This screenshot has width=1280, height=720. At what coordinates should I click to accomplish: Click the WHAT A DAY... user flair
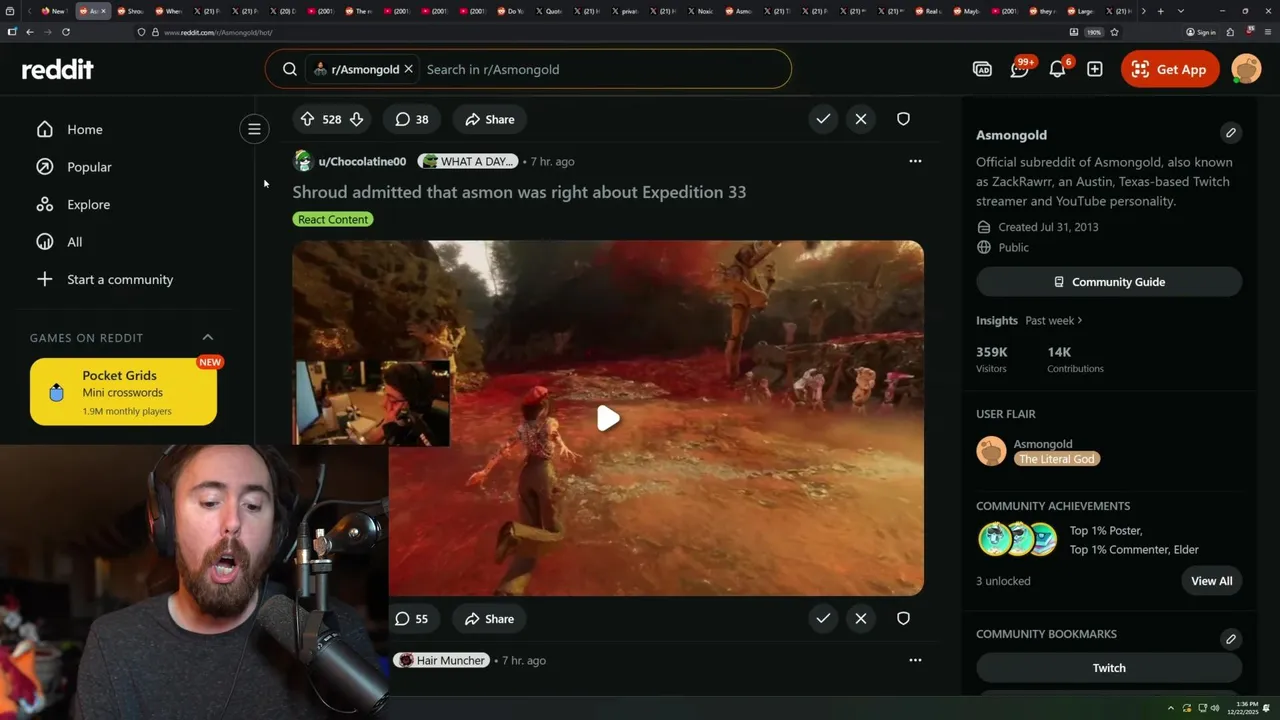tap(468, 161)
